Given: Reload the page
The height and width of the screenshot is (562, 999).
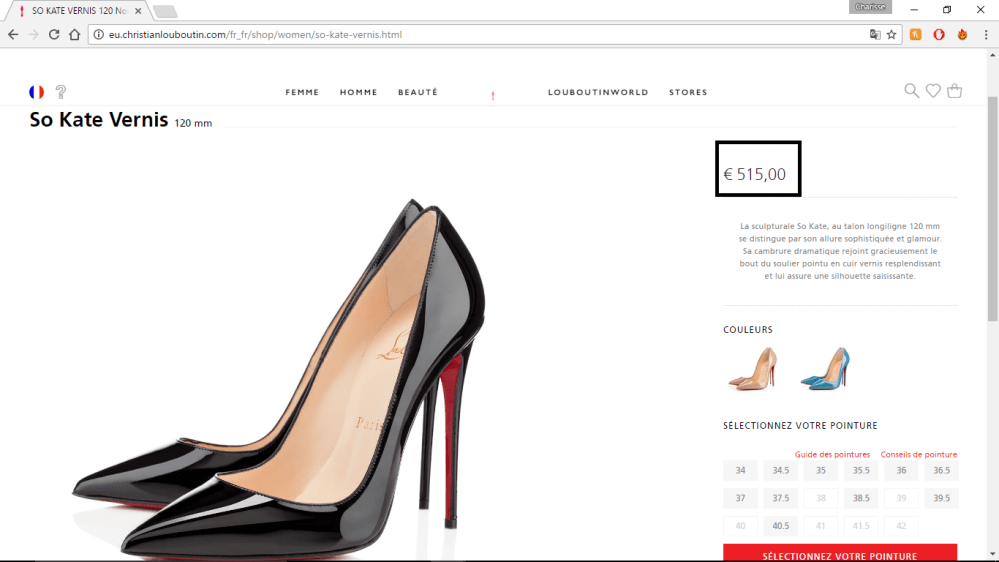Looking at the screenshot, I should click(54, 34).
